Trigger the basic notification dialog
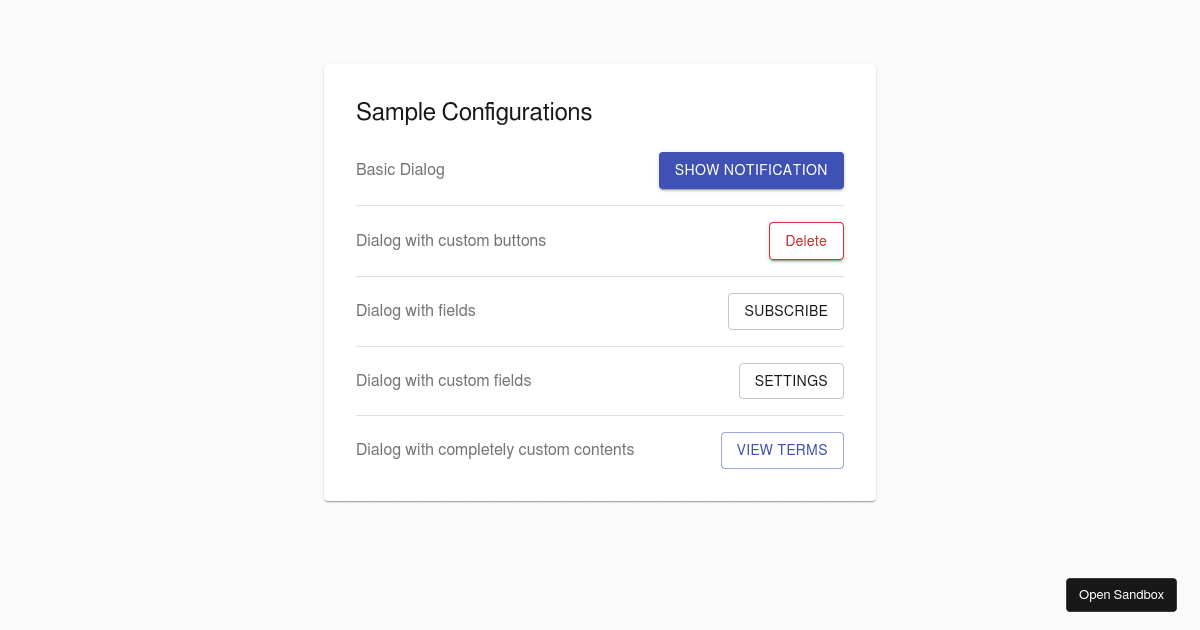The image size is (1200, 630). click(751, 170)
